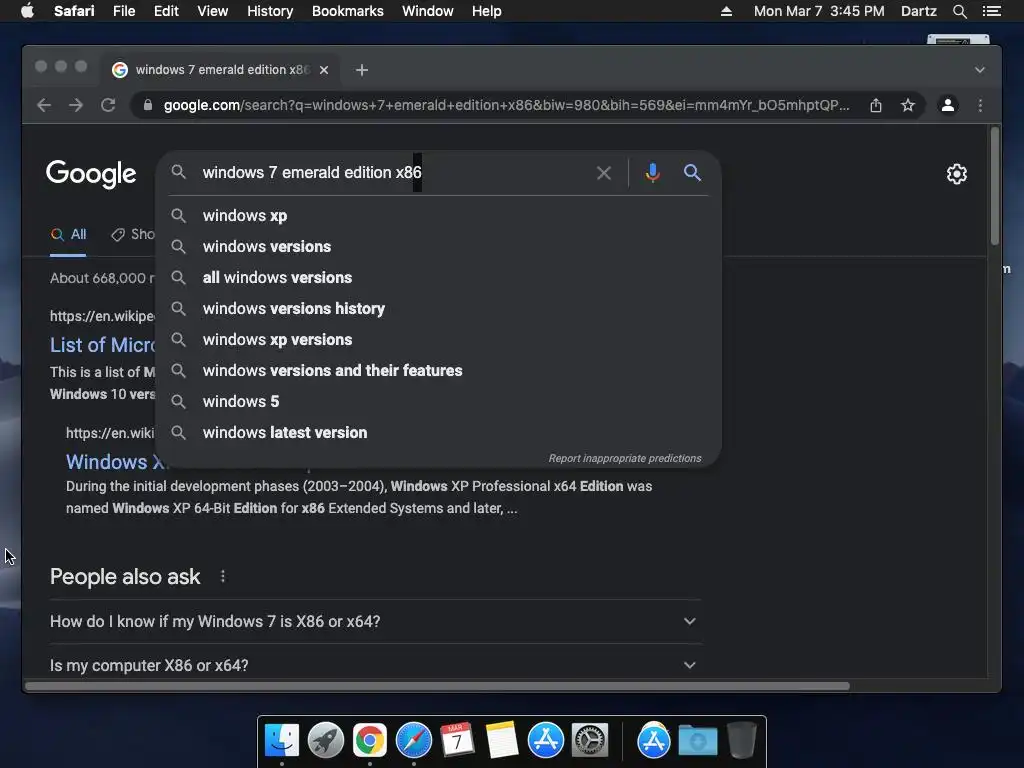Choose suggestion windows versions history
1024x768 pixels.
click(439, 309)
